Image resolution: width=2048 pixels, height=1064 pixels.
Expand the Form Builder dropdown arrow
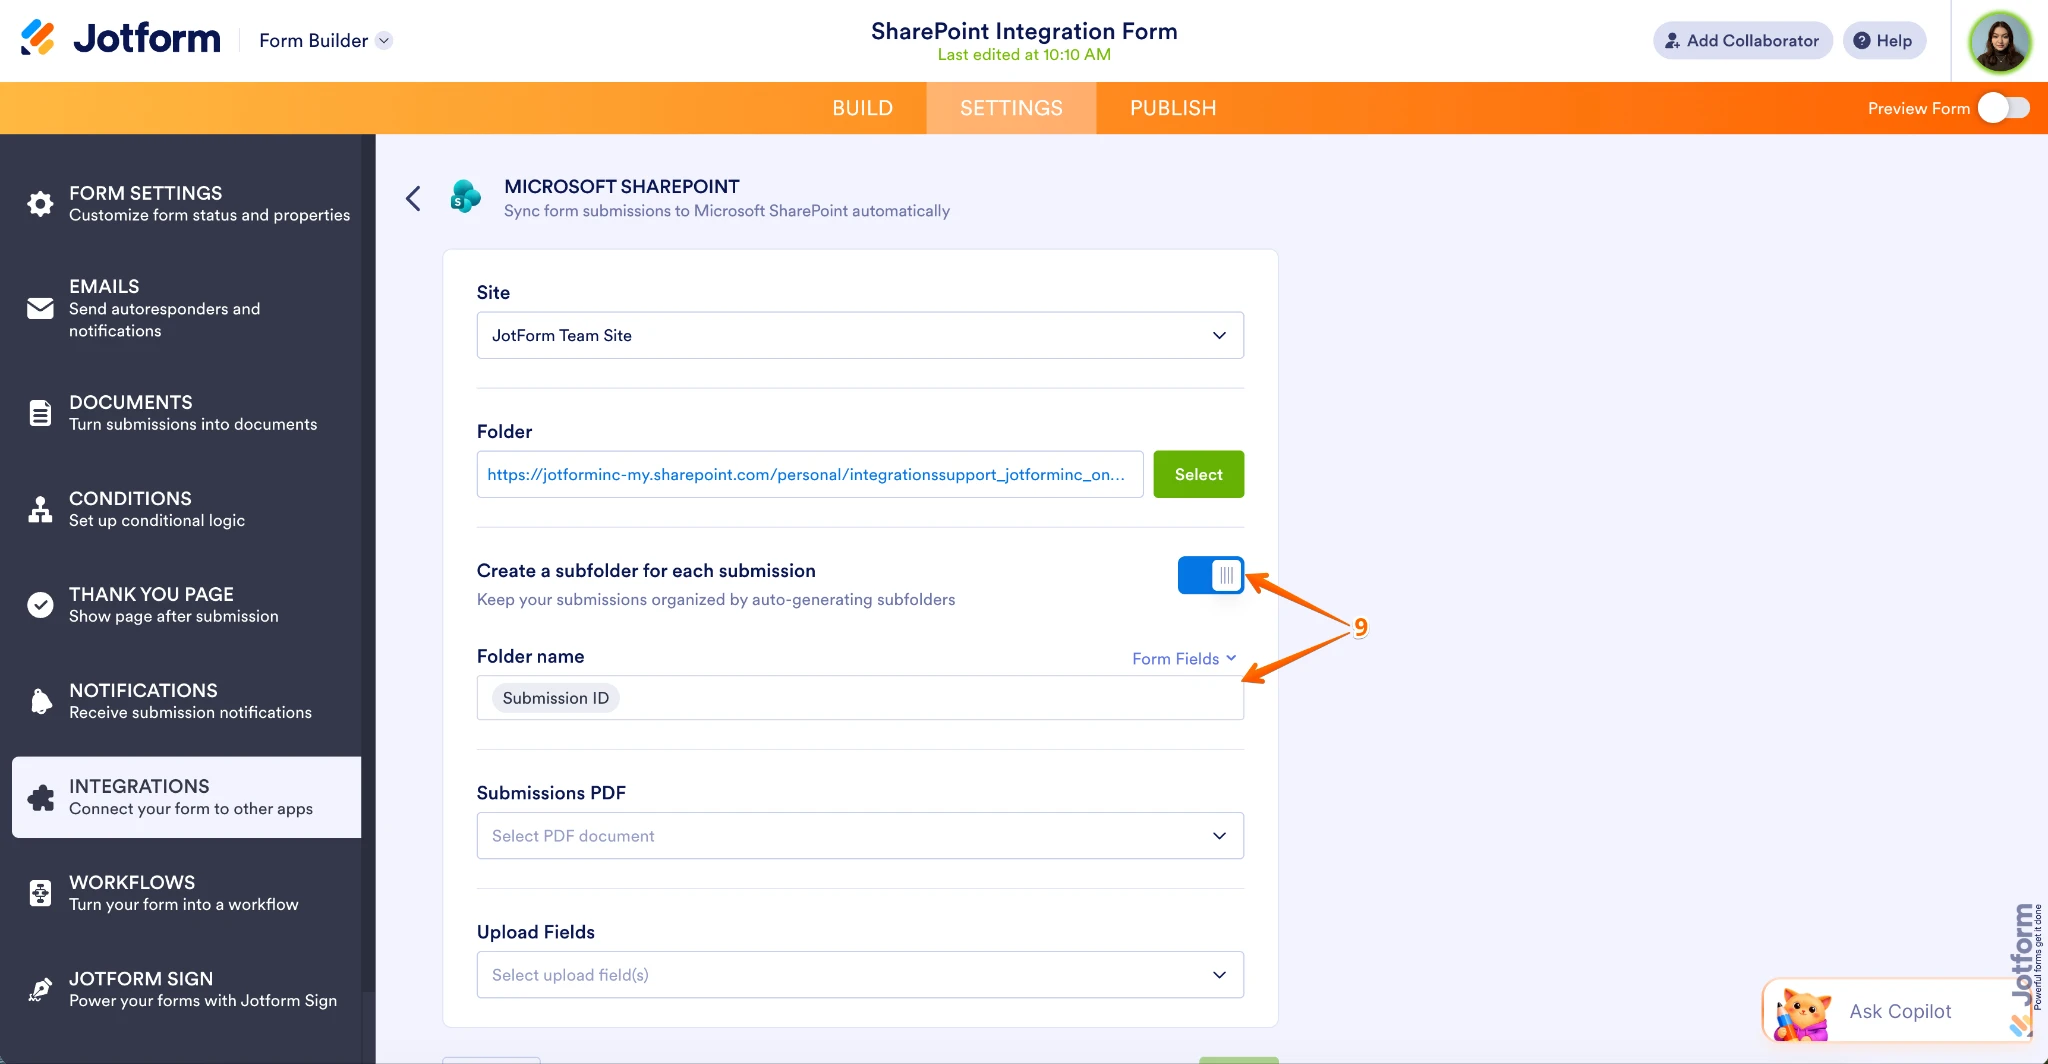point(384,40)
